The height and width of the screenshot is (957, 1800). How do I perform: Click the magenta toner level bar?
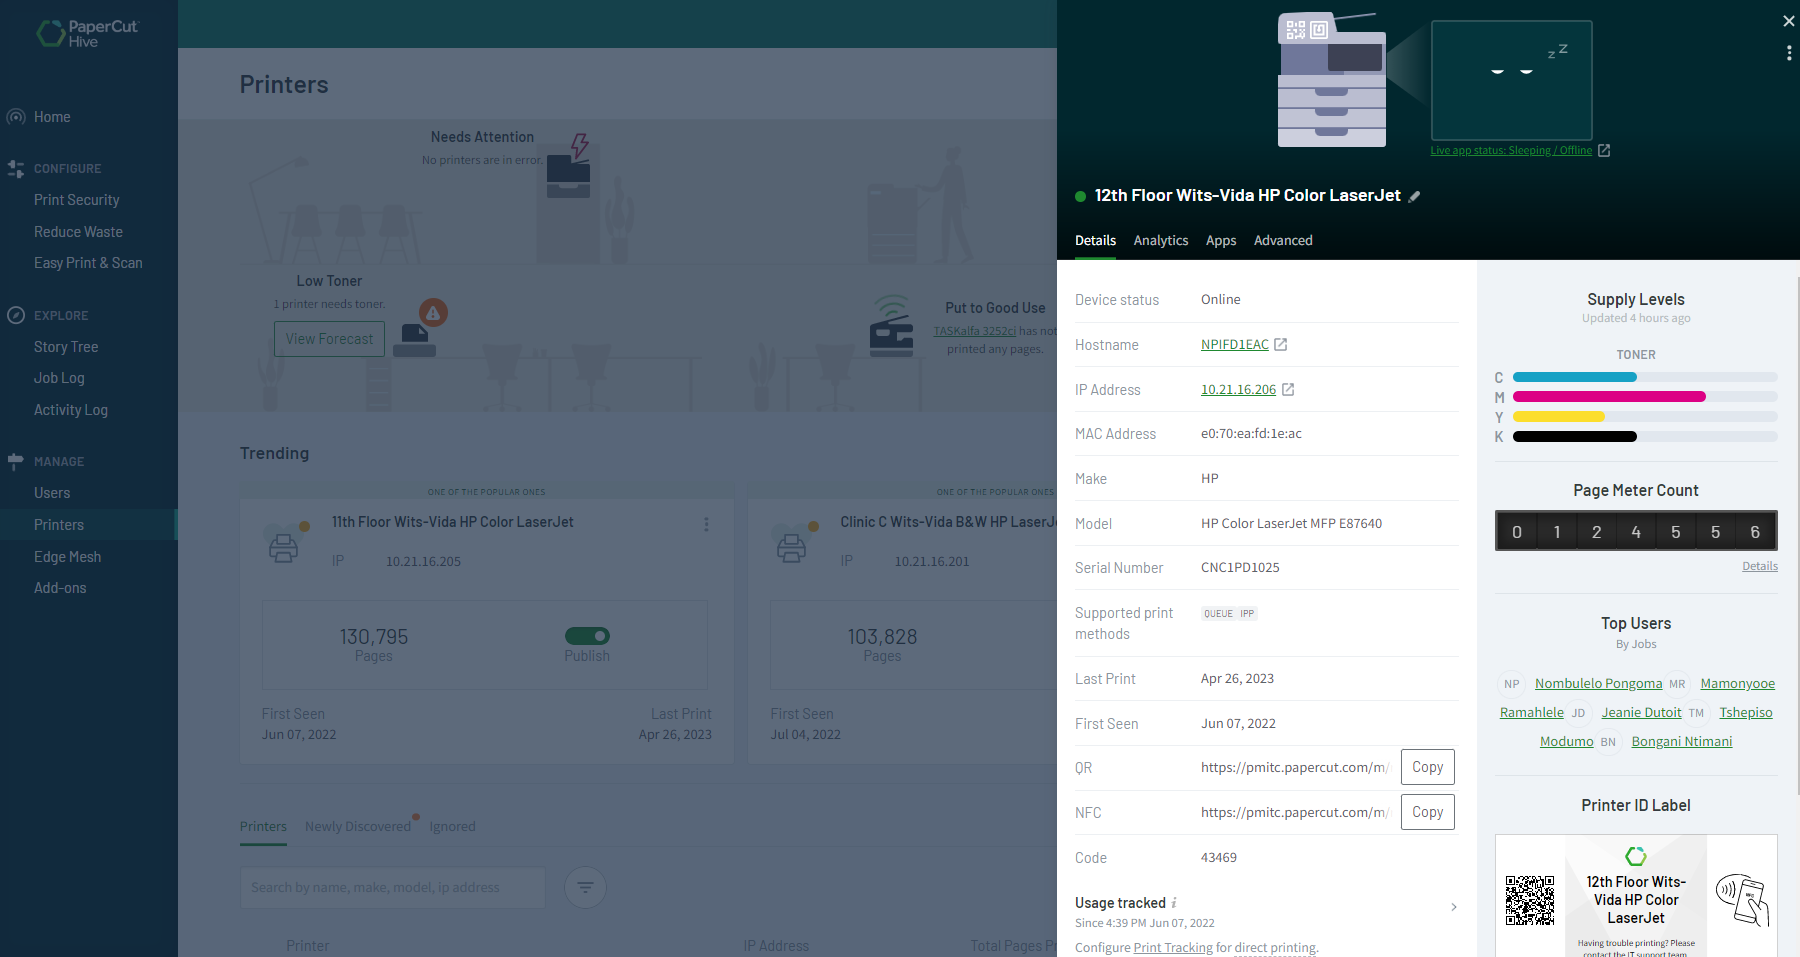(x=1645, y=397)
